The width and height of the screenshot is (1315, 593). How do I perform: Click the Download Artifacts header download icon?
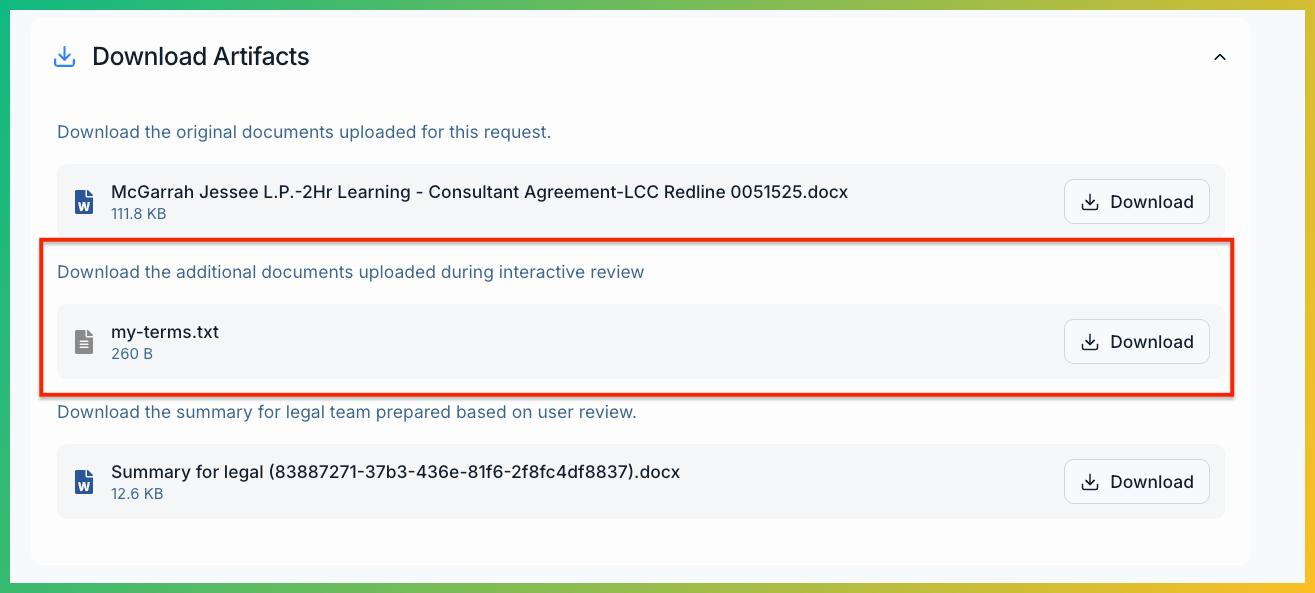tap(64, 57)
